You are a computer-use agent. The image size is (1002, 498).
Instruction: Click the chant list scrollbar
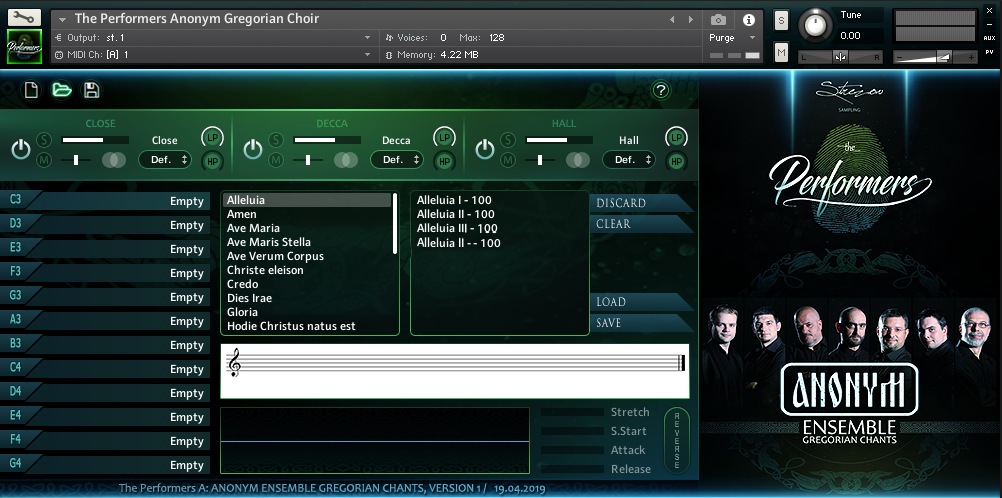[395, 224]
